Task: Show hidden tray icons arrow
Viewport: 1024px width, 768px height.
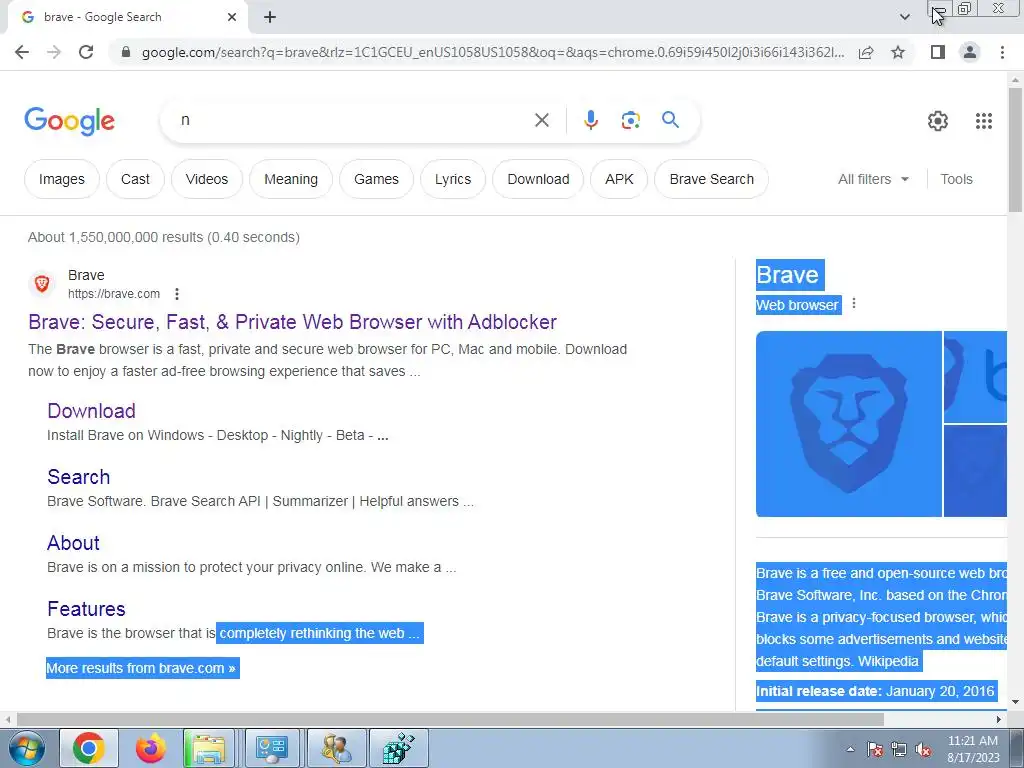Action: click(x=850, y=749)
